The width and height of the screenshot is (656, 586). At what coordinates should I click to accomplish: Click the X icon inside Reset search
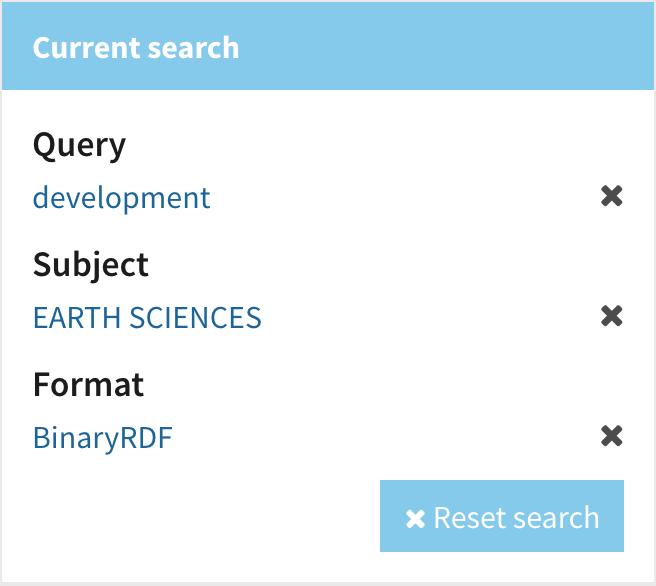(415, 518)
